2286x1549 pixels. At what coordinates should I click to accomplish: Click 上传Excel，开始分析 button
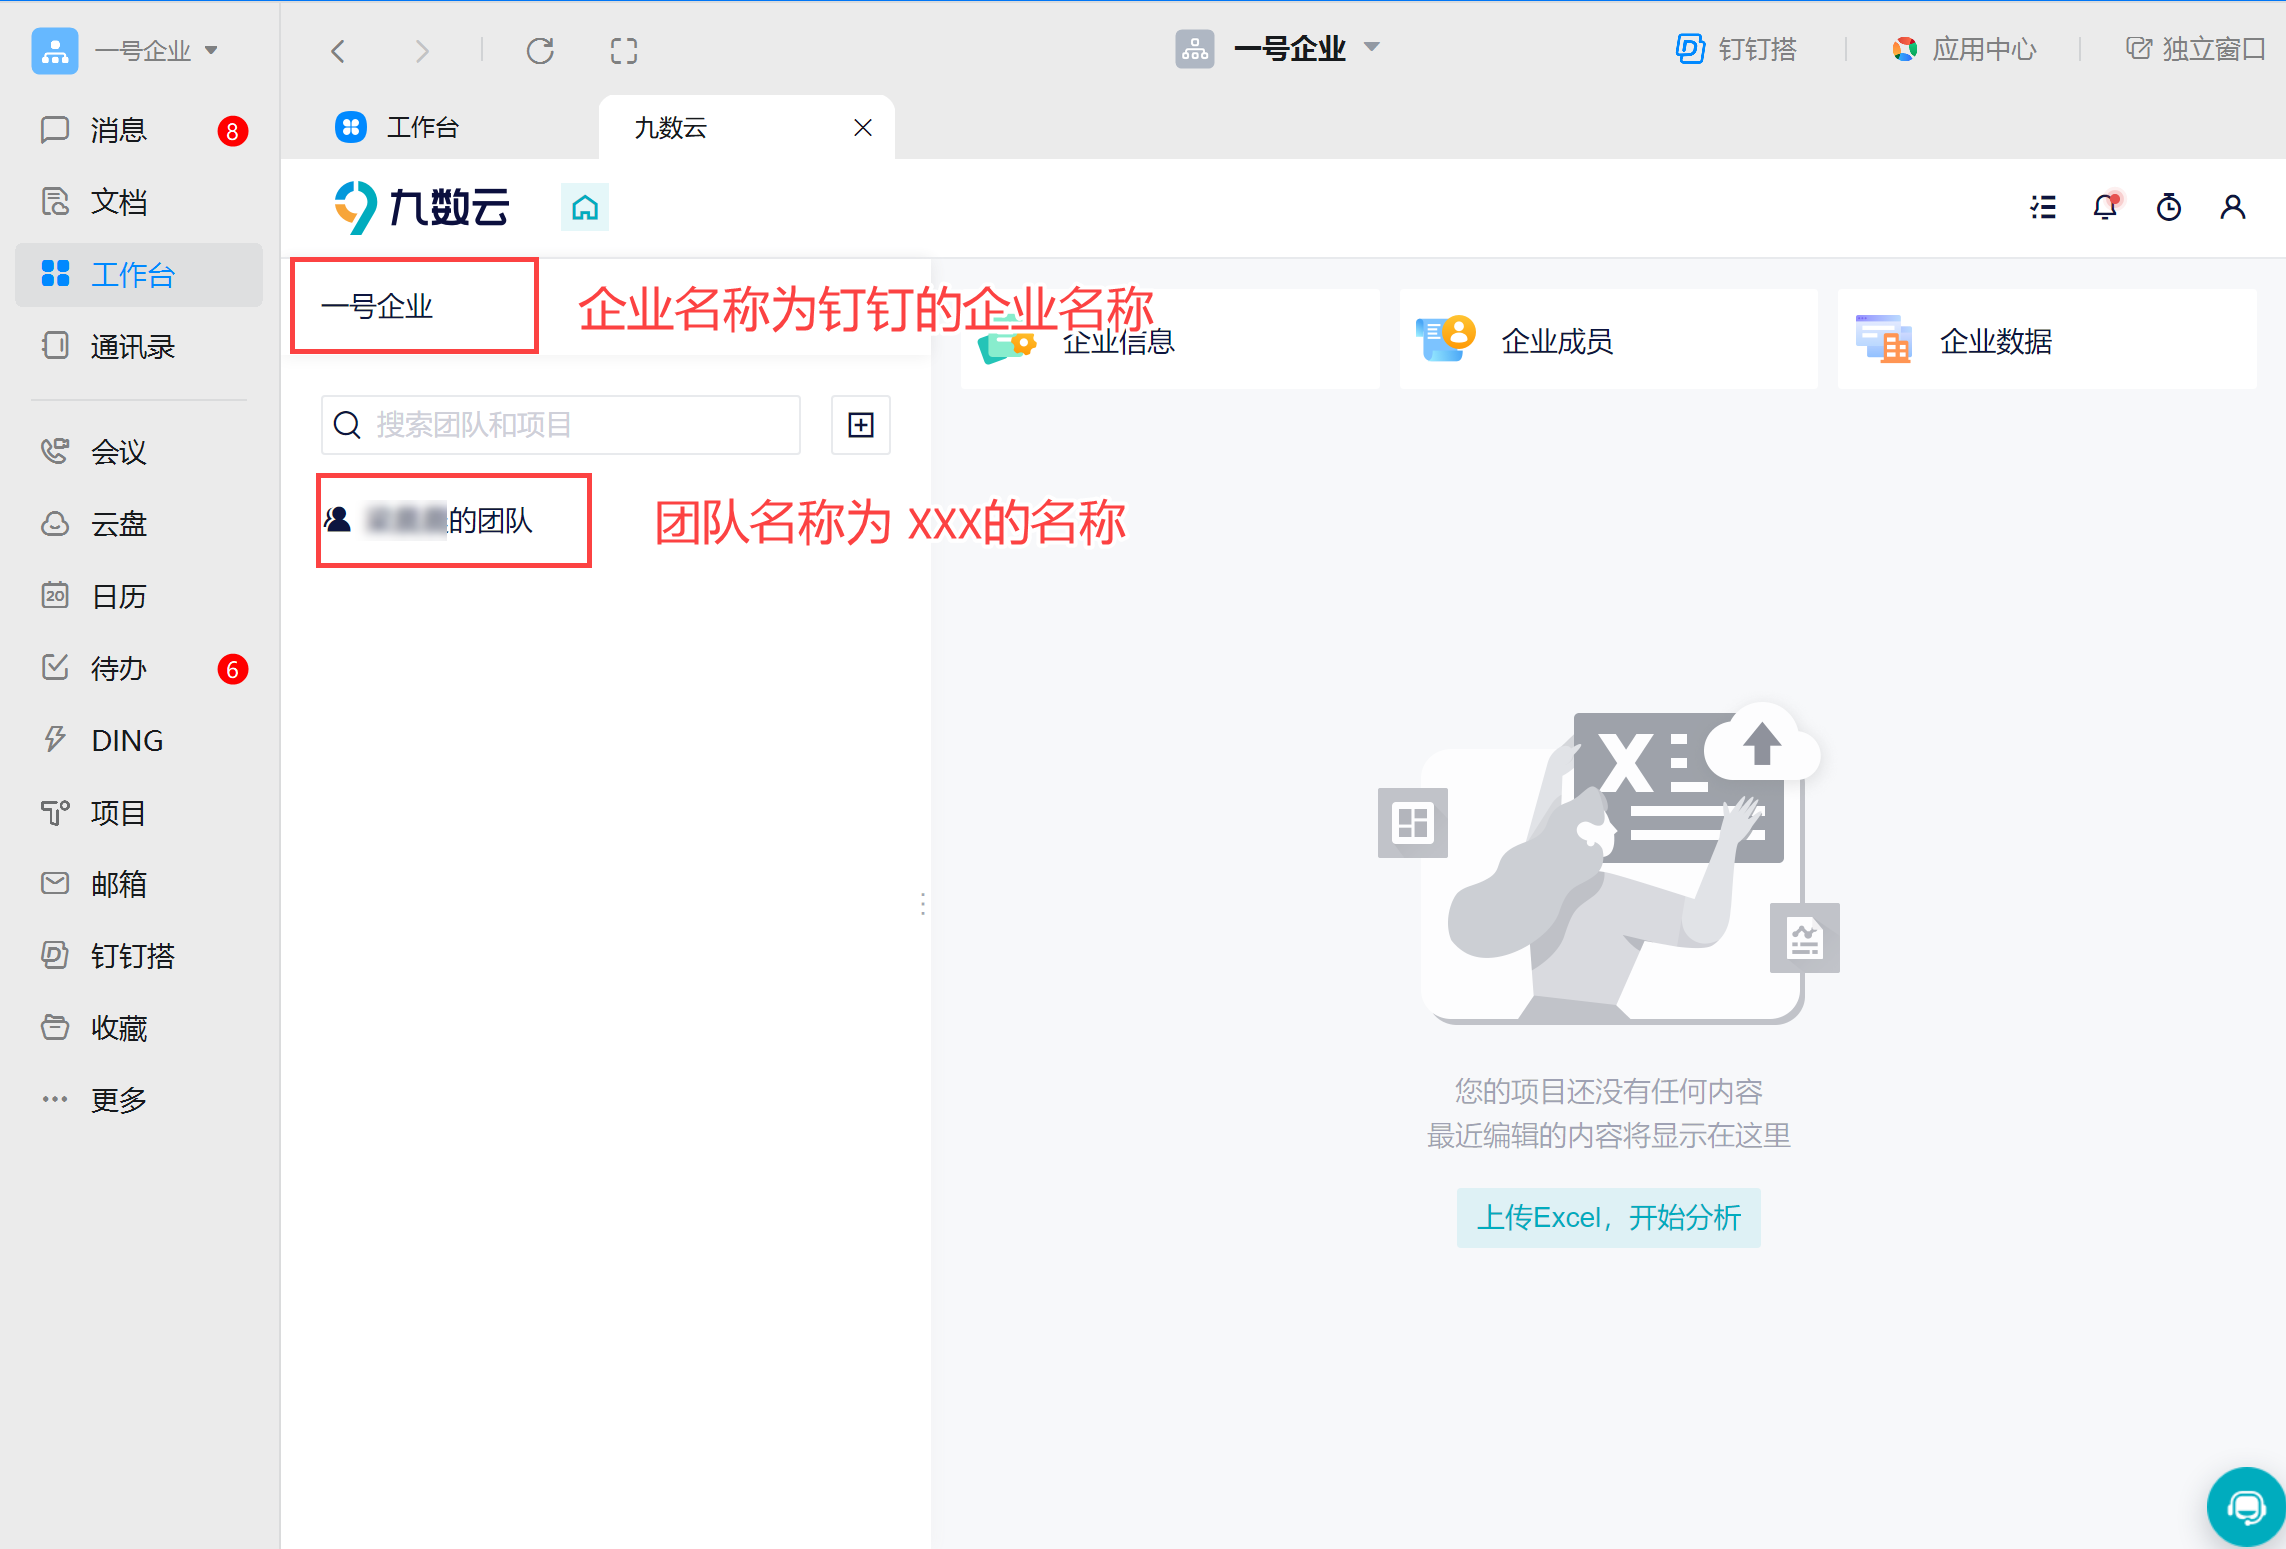coord(1608,1217)
